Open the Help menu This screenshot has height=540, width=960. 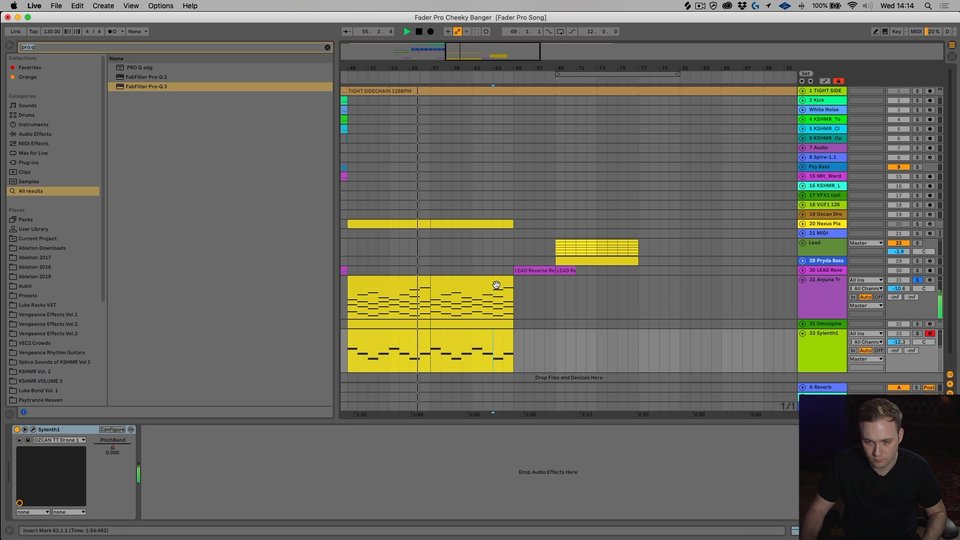[190, 6]
